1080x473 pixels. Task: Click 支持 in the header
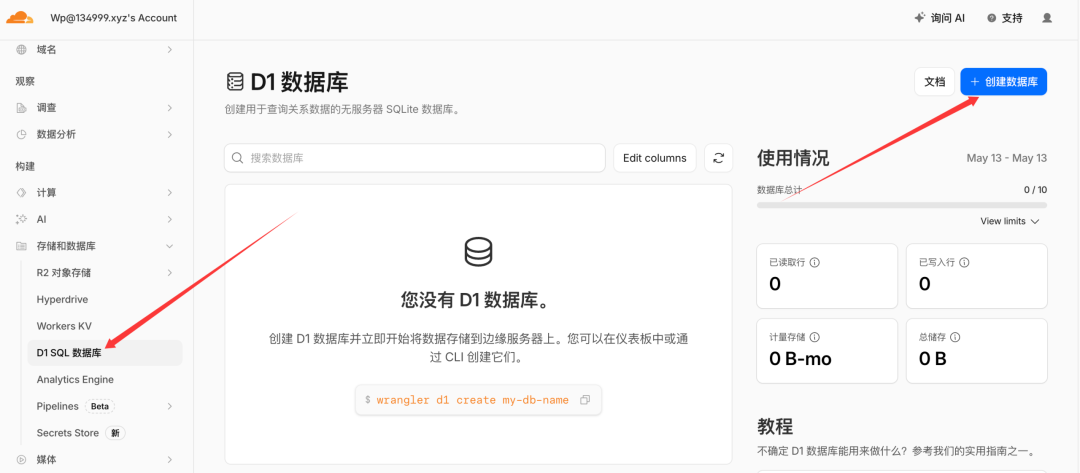(x=1004, y=19)
